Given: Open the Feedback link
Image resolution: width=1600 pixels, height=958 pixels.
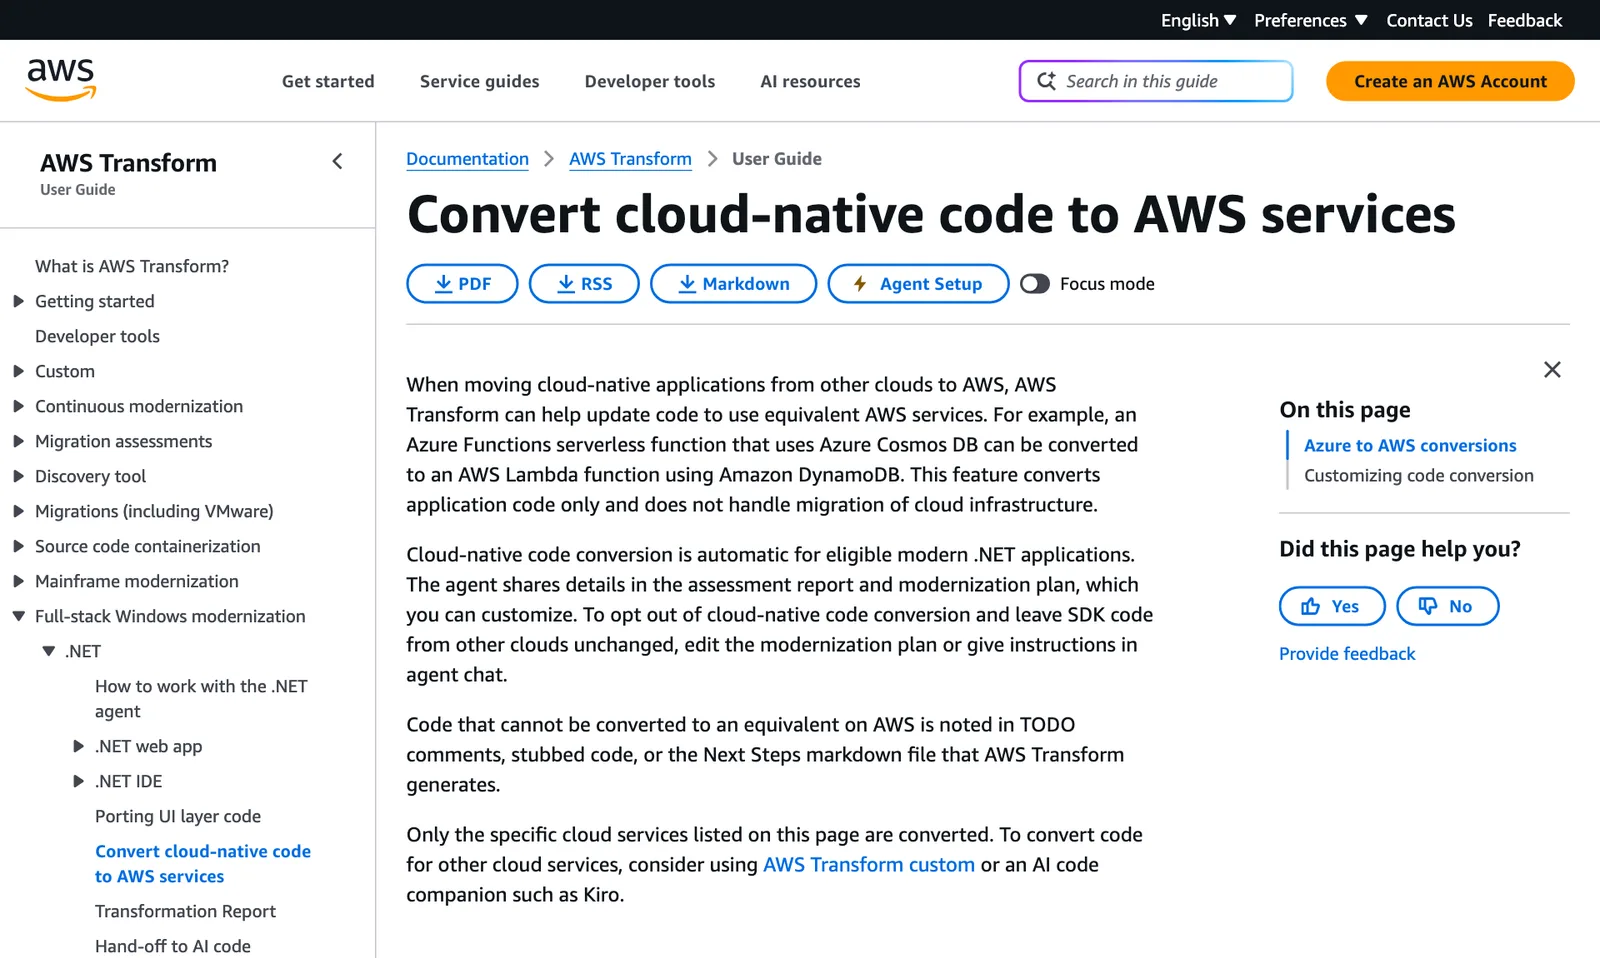Looking at the screenshot, I should coord(1524,20).
